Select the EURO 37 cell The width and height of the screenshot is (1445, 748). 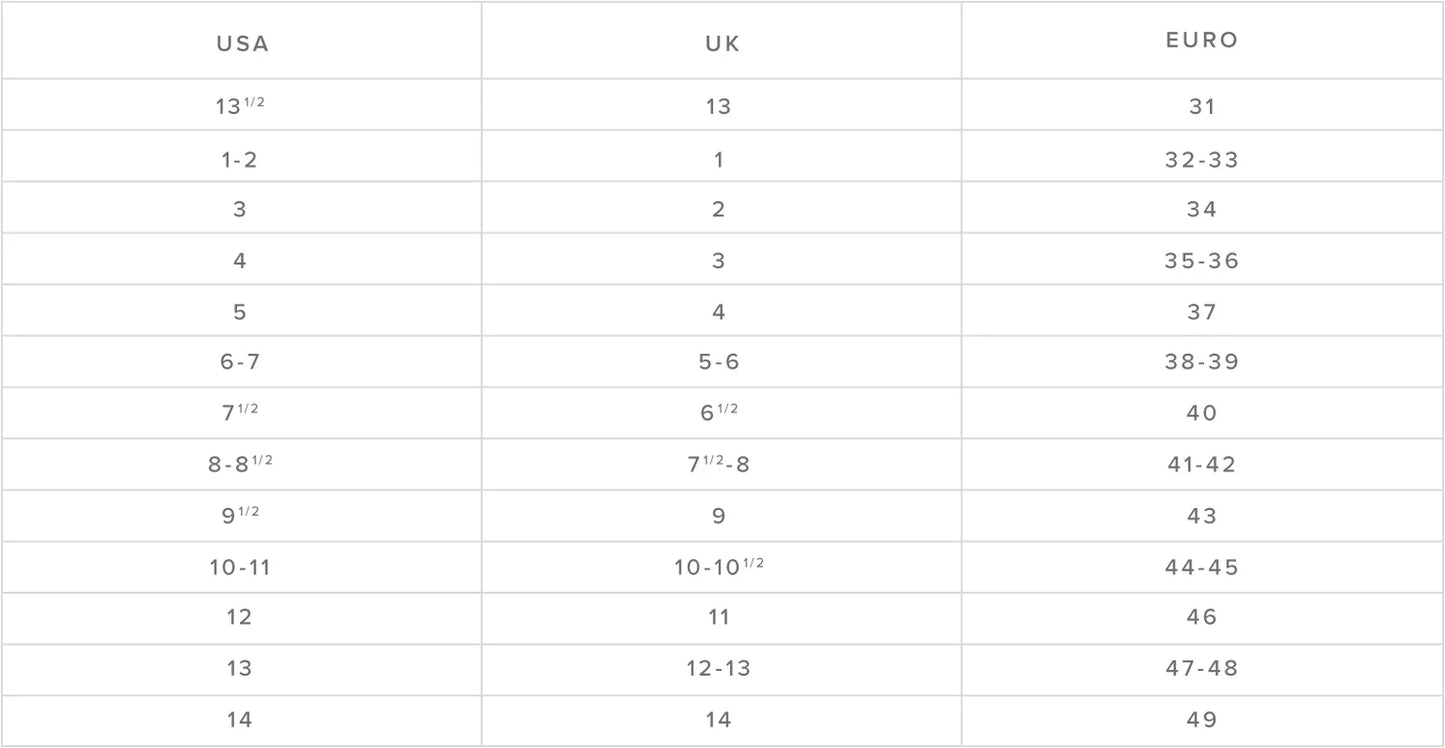pos(1202,312)
